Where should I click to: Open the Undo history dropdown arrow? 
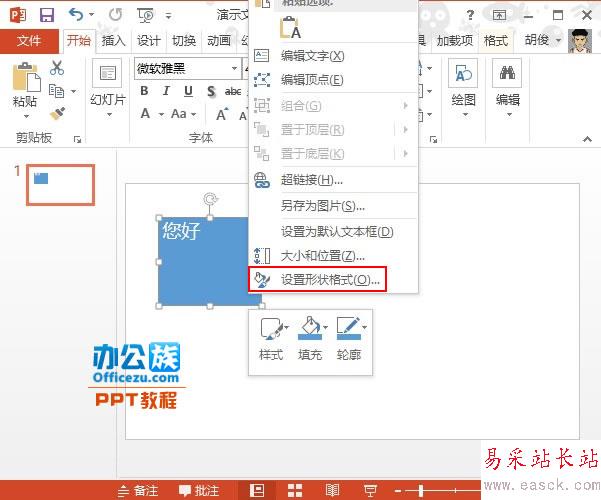pyautogui.click(x=92, y=15)
